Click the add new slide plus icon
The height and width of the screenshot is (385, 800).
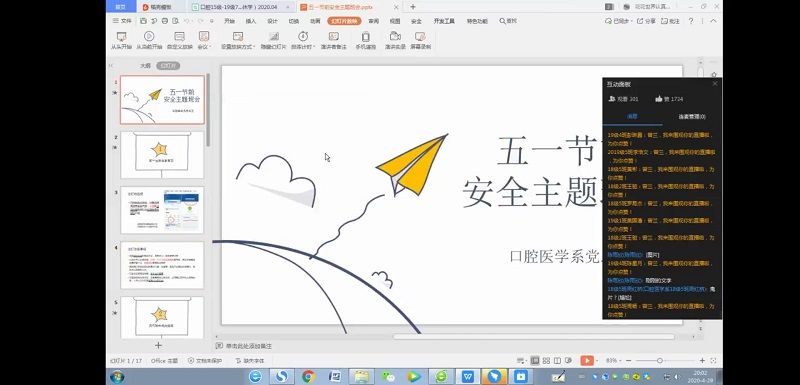[x=158, y=345]
